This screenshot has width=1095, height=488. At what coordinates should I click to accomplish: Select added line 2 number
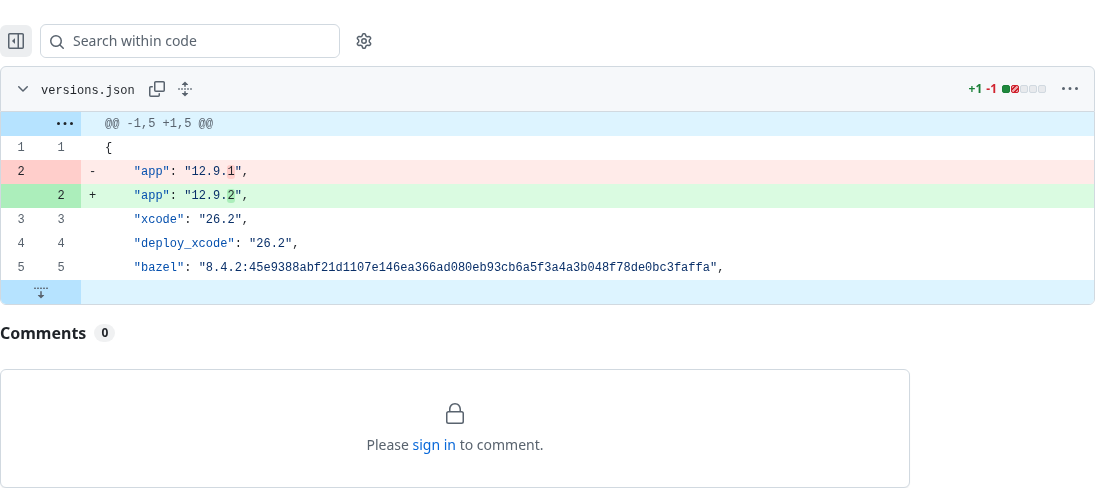click(61, 195)
